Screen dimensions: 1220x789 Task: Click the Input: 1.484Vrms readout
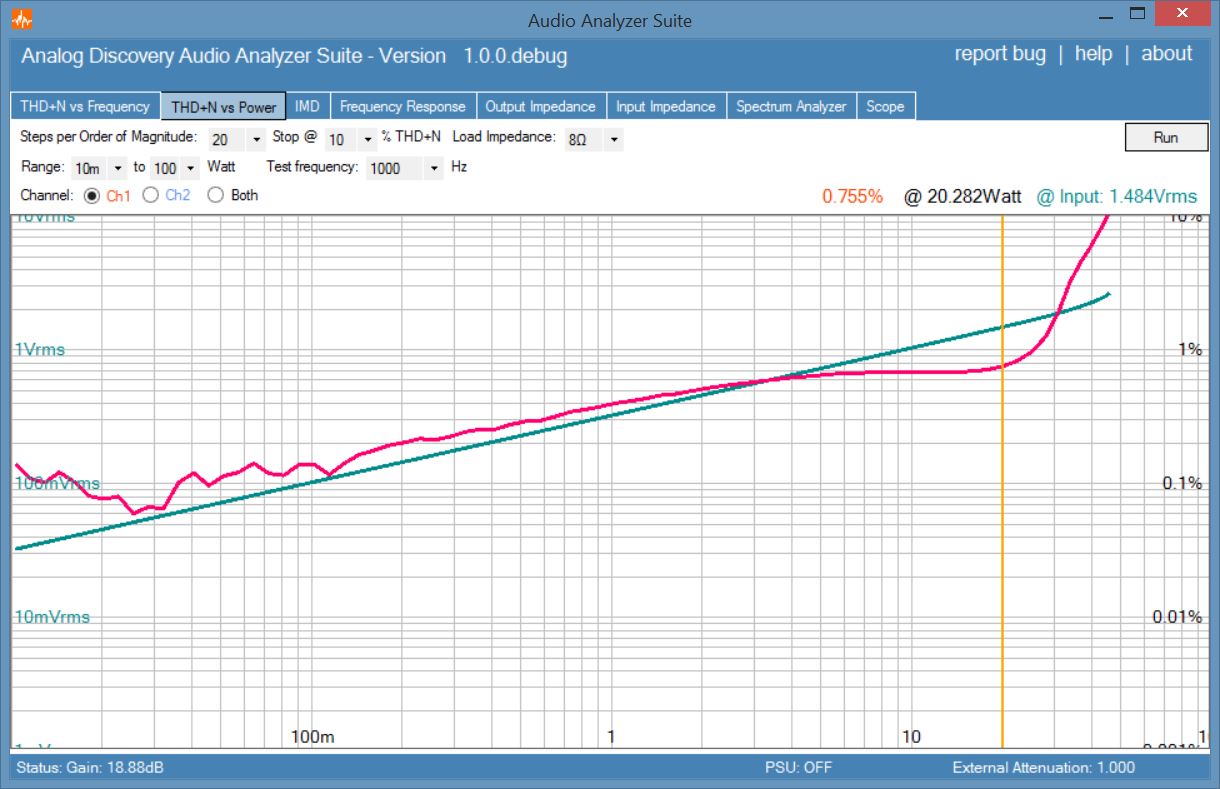click(x=1117, y=196)
